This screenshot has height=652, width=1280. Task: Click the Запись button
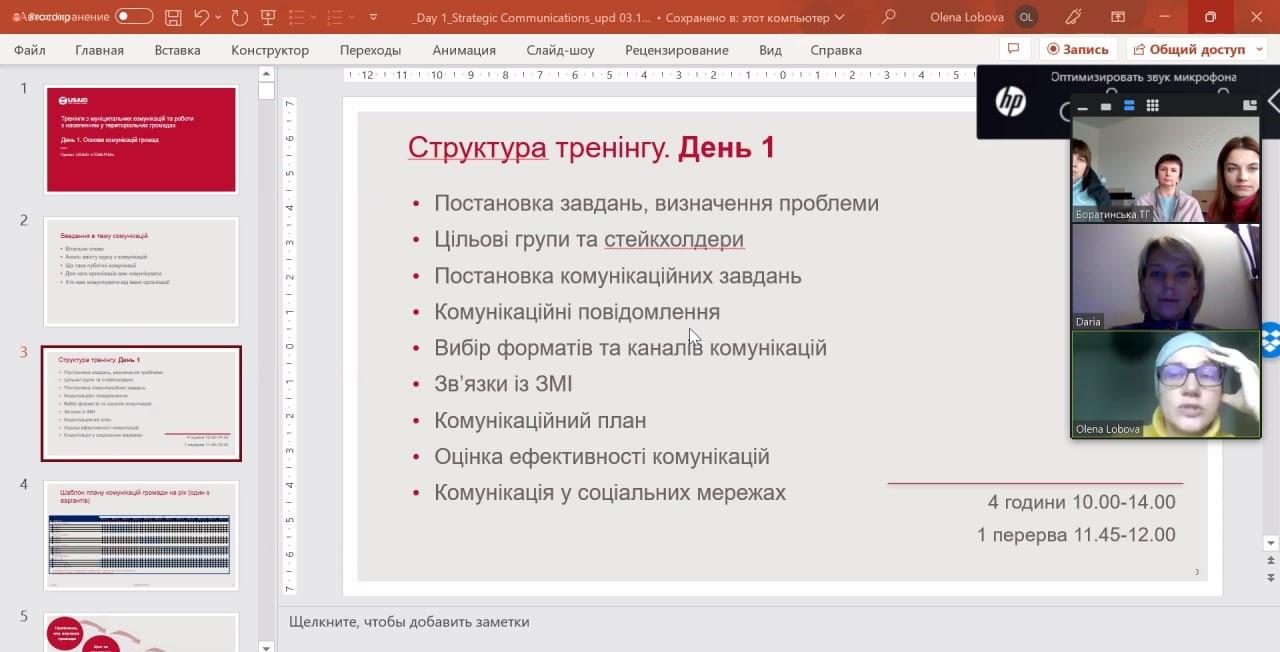point(1078,49)
